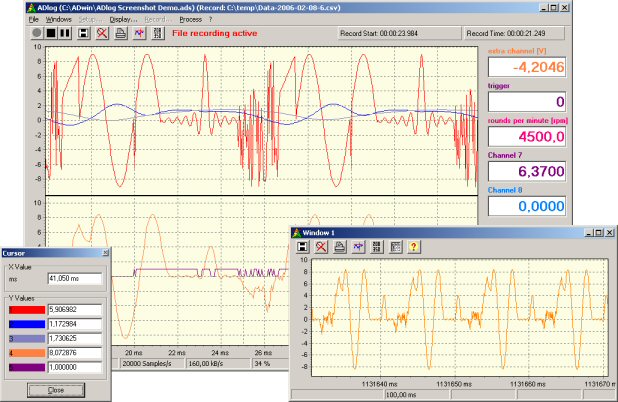Click the red crossed-out icon in ADlog toolbar

click(103, 33)
